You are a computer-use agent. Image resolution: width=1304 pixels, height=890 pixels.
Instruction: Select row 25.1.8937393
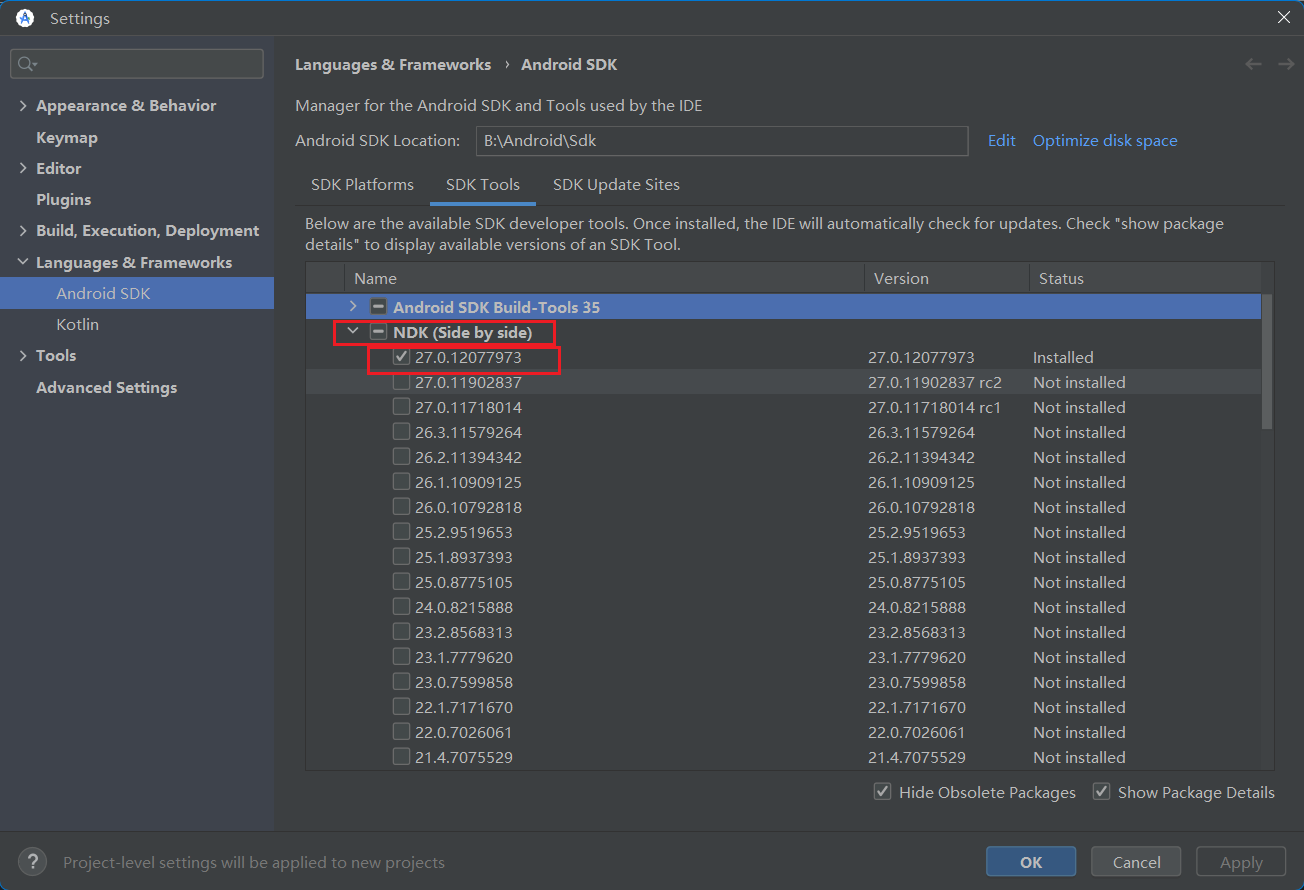(x=784, y=557)
